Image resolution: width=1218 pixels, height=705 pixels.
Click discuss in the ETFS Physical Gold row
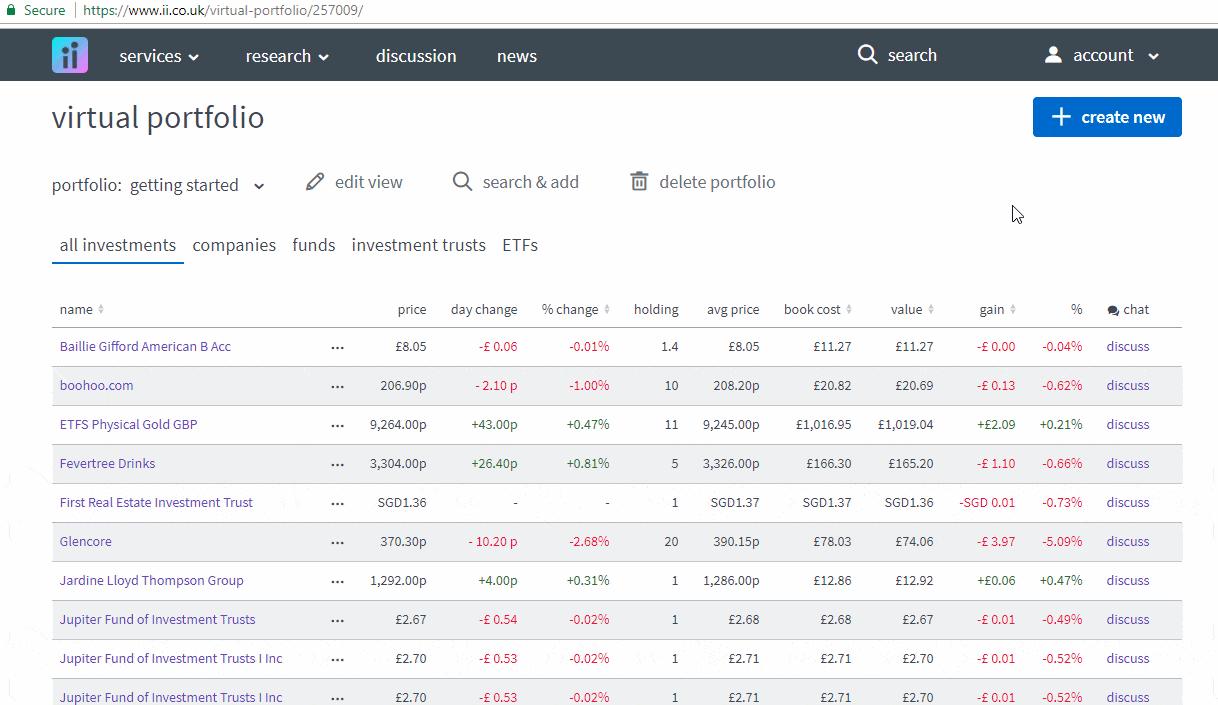pyautogui.click(x=1128, y=425)
